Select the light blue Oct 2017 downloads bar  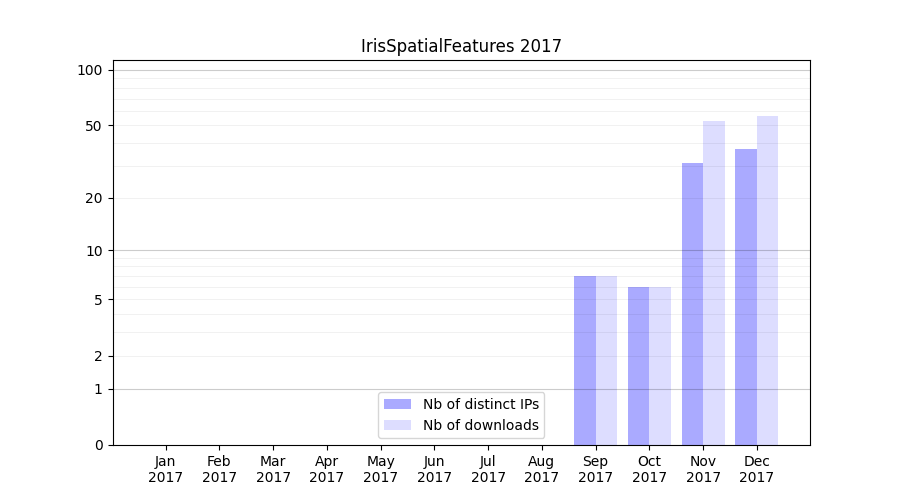coord(660,366)
